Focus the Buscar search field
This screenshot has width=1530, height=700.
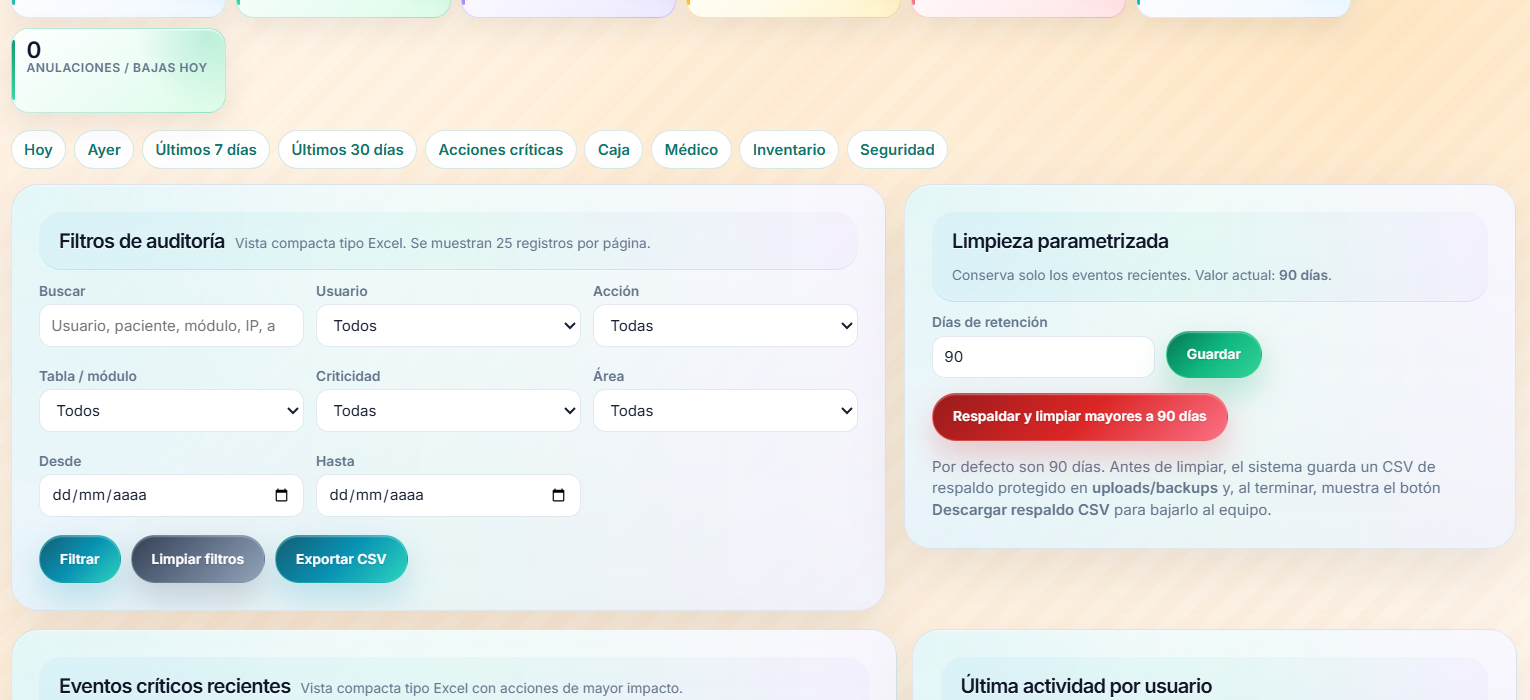[171, 326]
